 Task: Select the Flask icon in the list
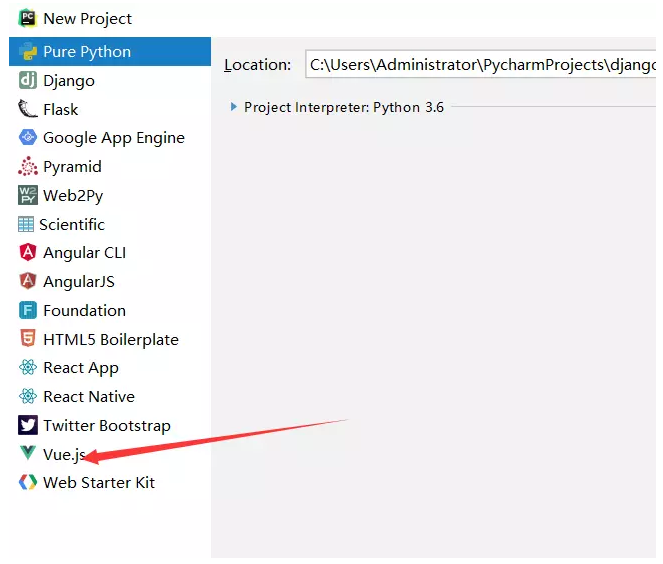[28, 109]
